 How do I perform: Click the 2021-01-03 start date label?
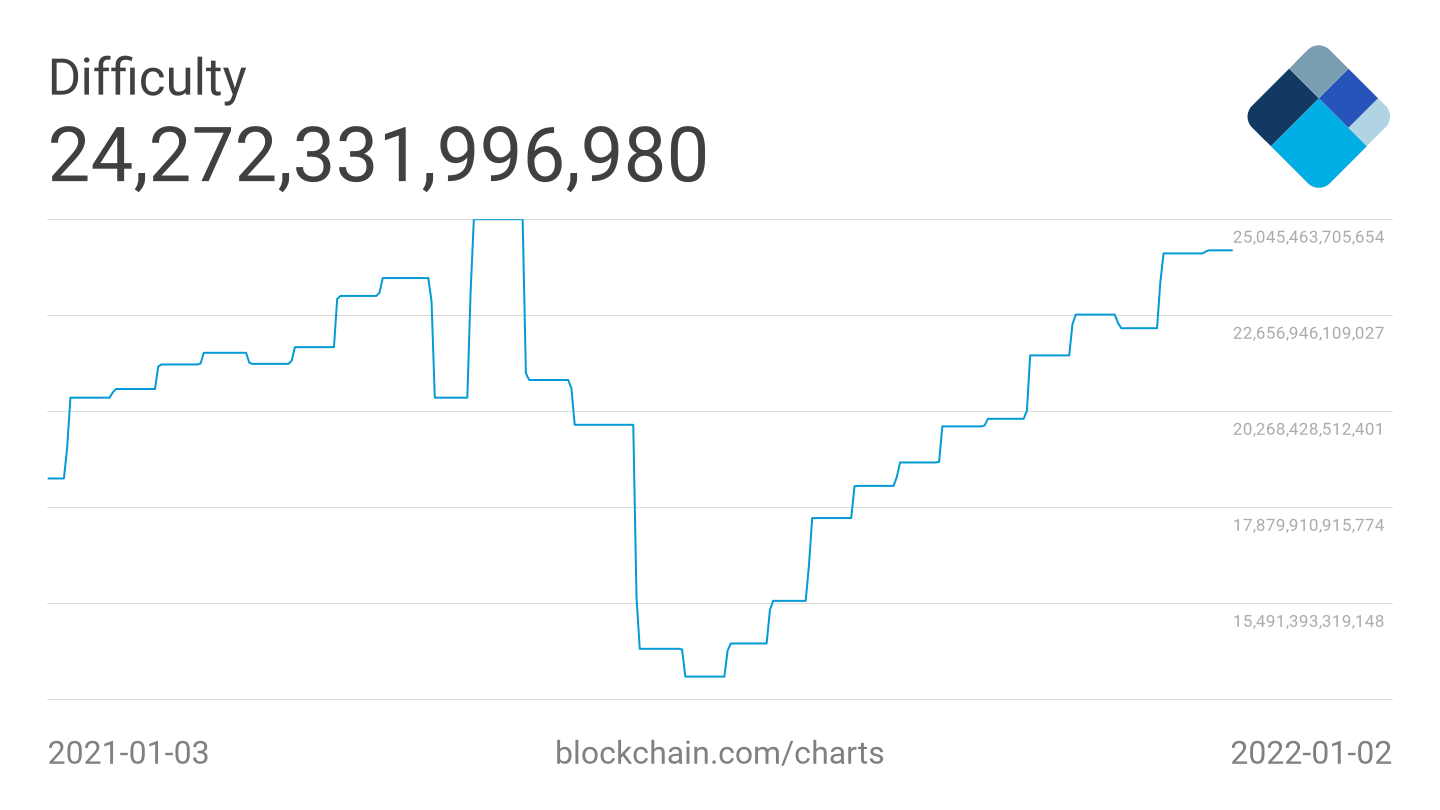point(129,753)
